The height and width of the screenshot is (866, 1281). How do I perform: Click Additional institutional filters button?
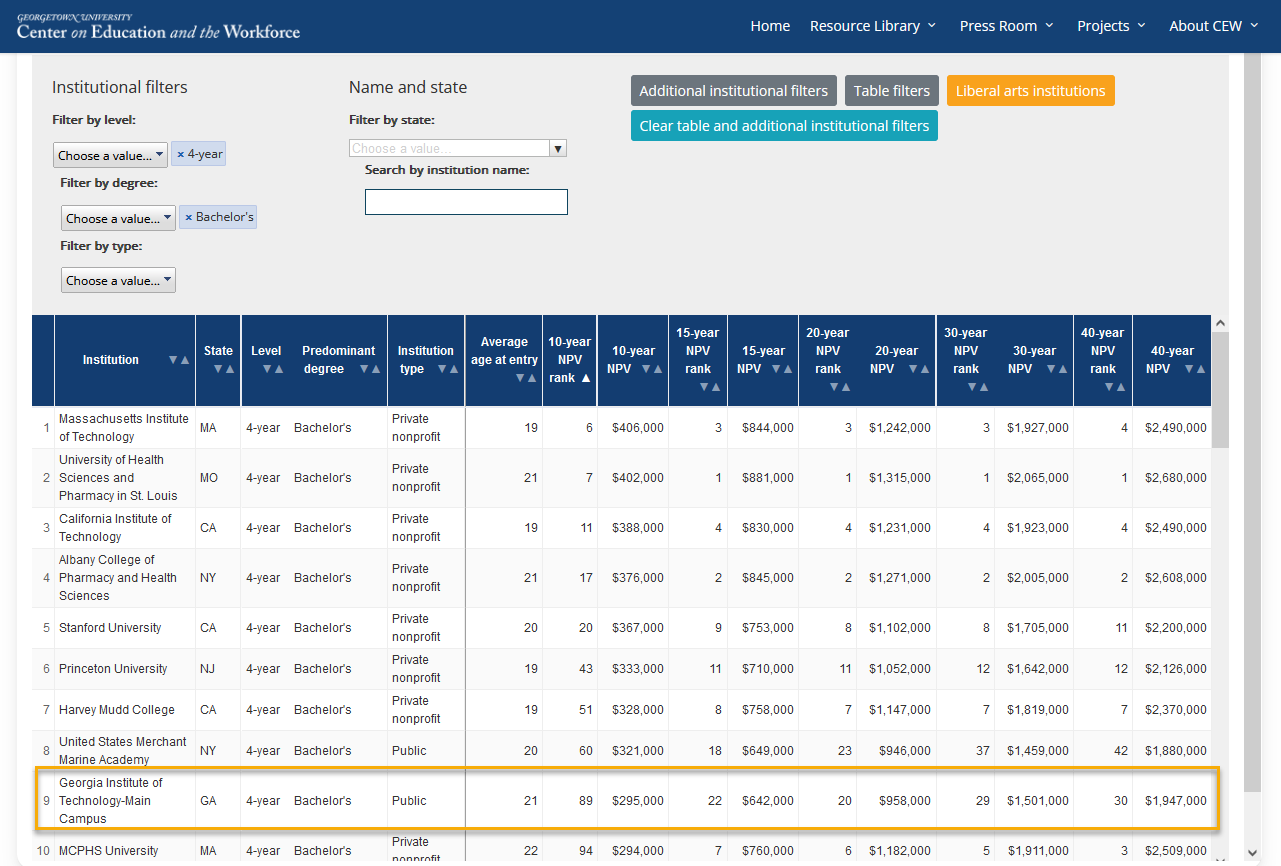[x=734, y=90]
